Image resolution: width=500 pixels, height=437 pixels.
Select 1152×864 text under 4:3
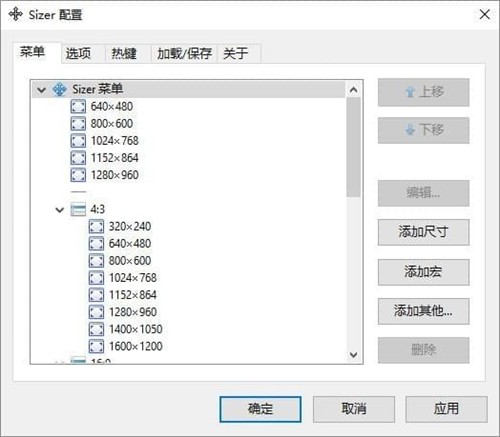[133, 295]
